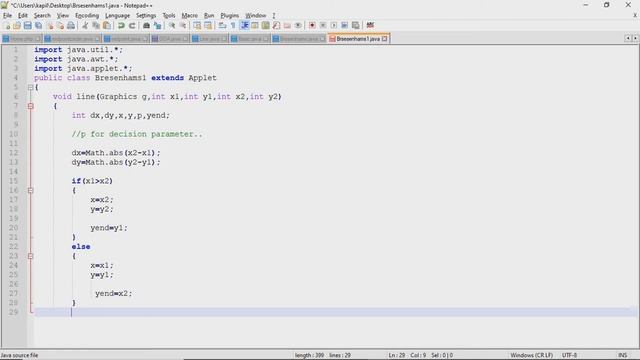Open the Encoding menu
640x360 pixels.
pyautogui.click(x=87, y=16)
